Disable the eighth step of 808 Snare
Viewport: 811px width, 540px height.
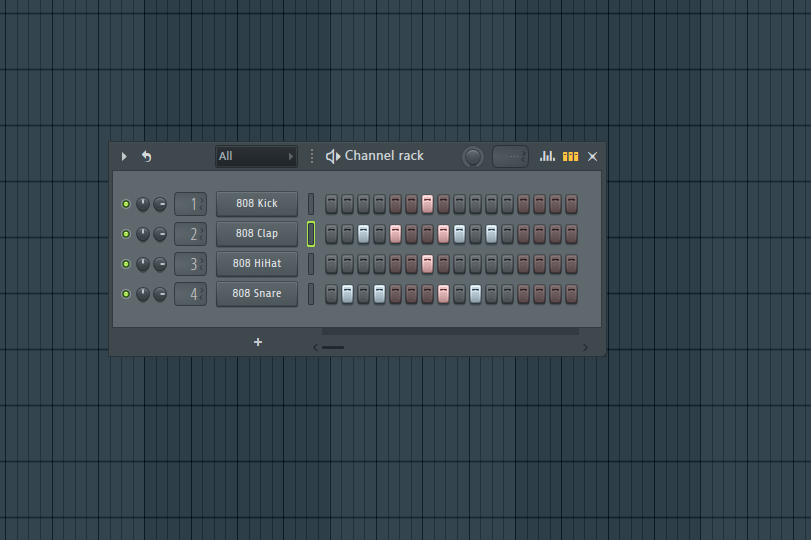443,294
